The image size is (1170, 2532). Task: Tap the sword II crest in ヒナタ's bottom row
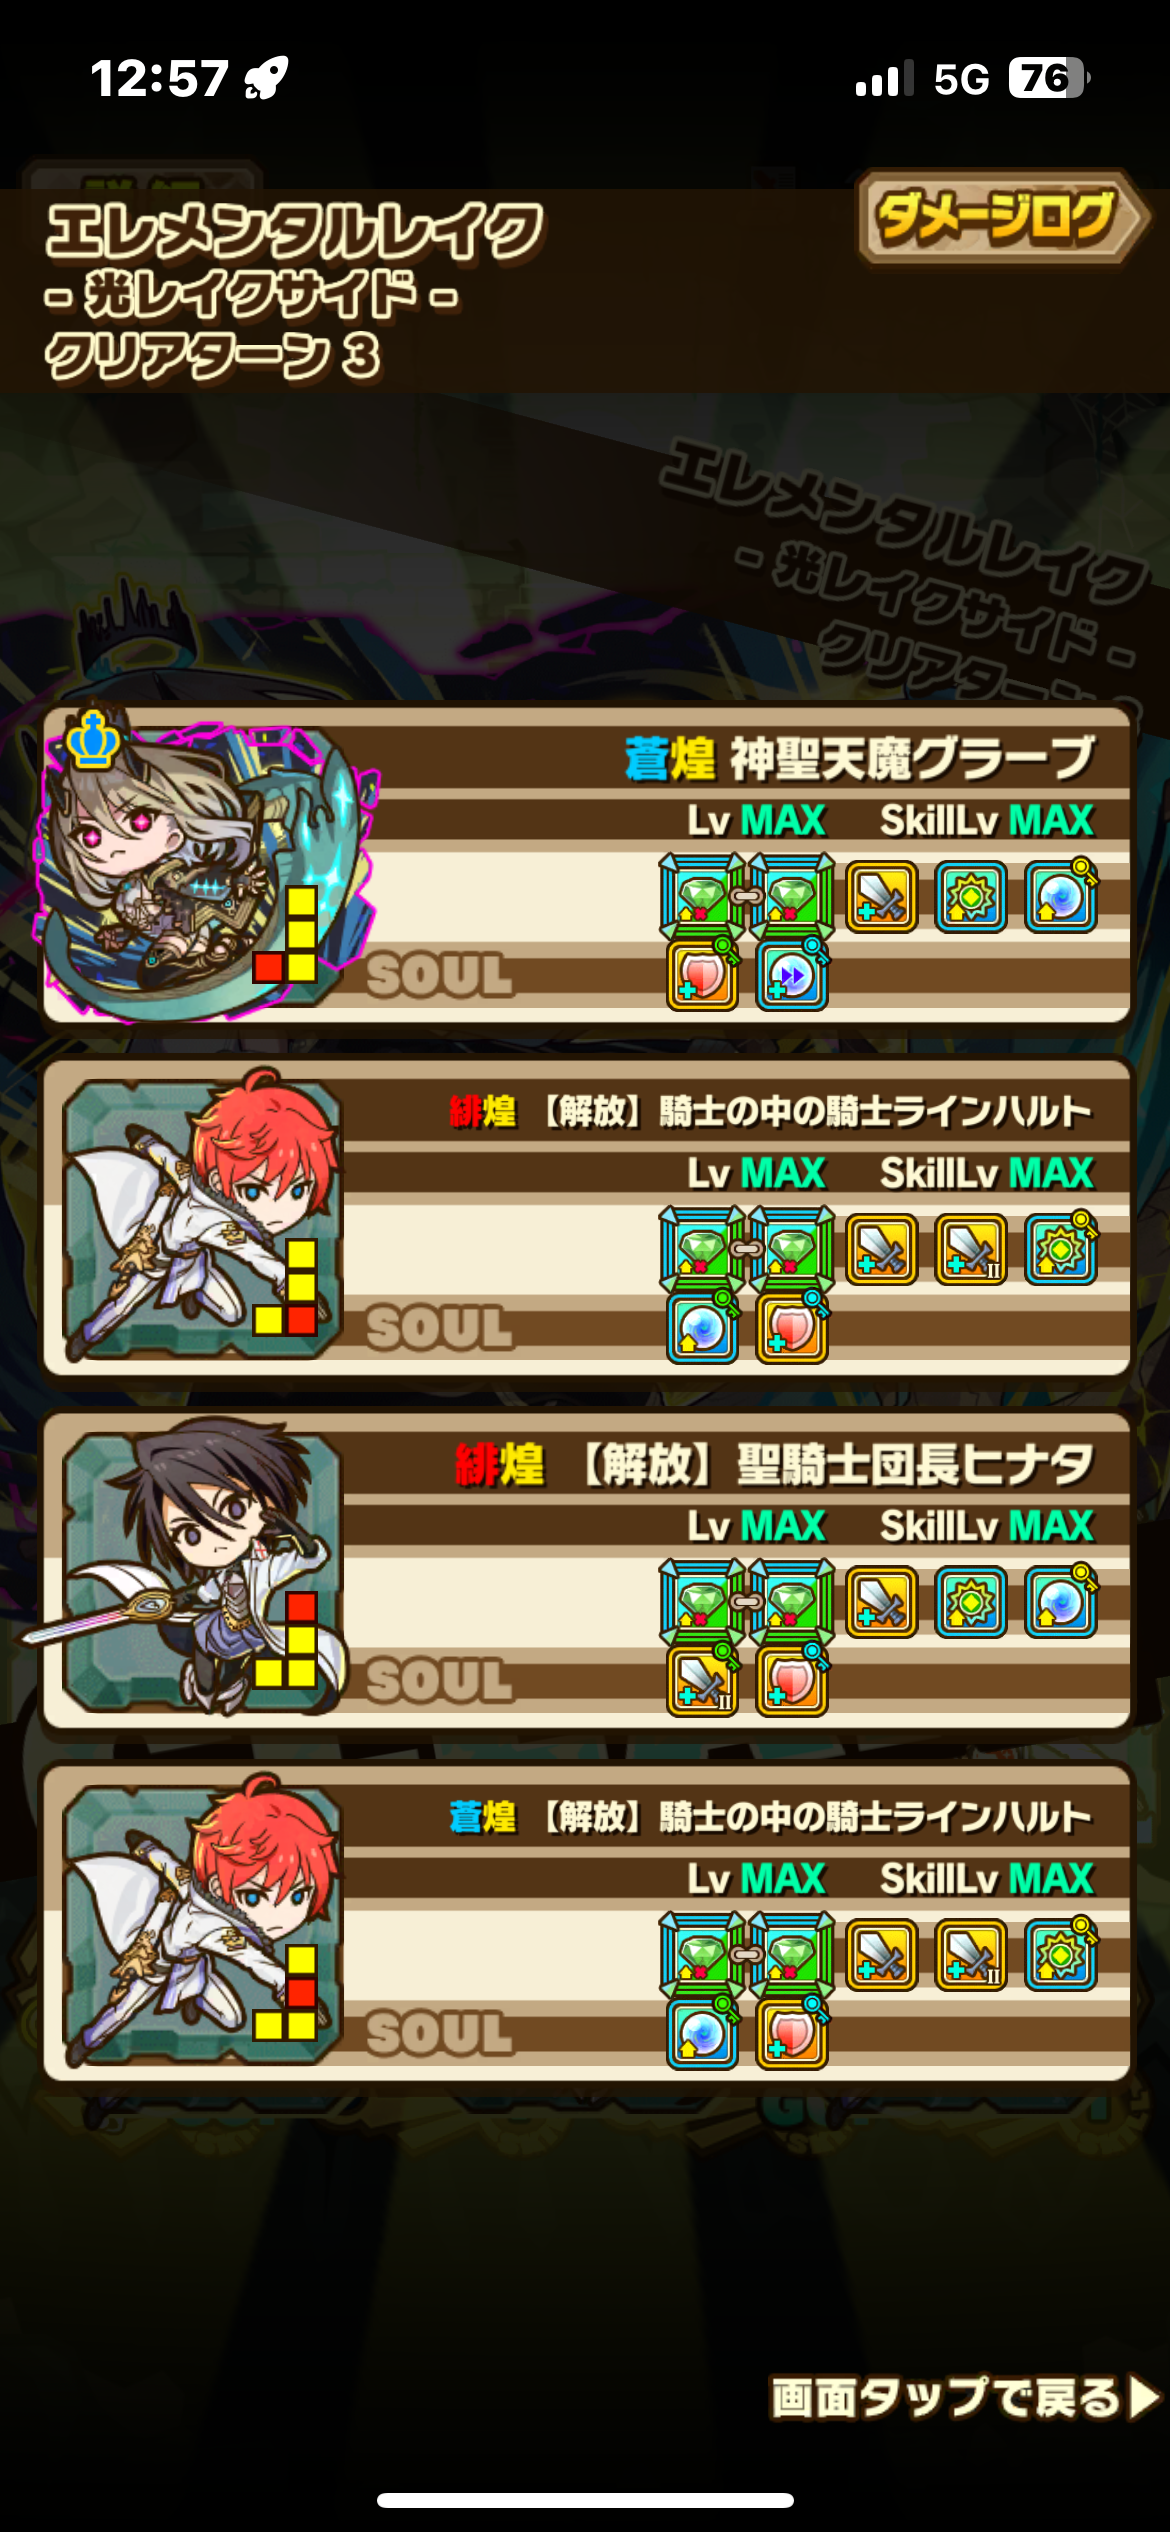click(x=703, y=1681)
